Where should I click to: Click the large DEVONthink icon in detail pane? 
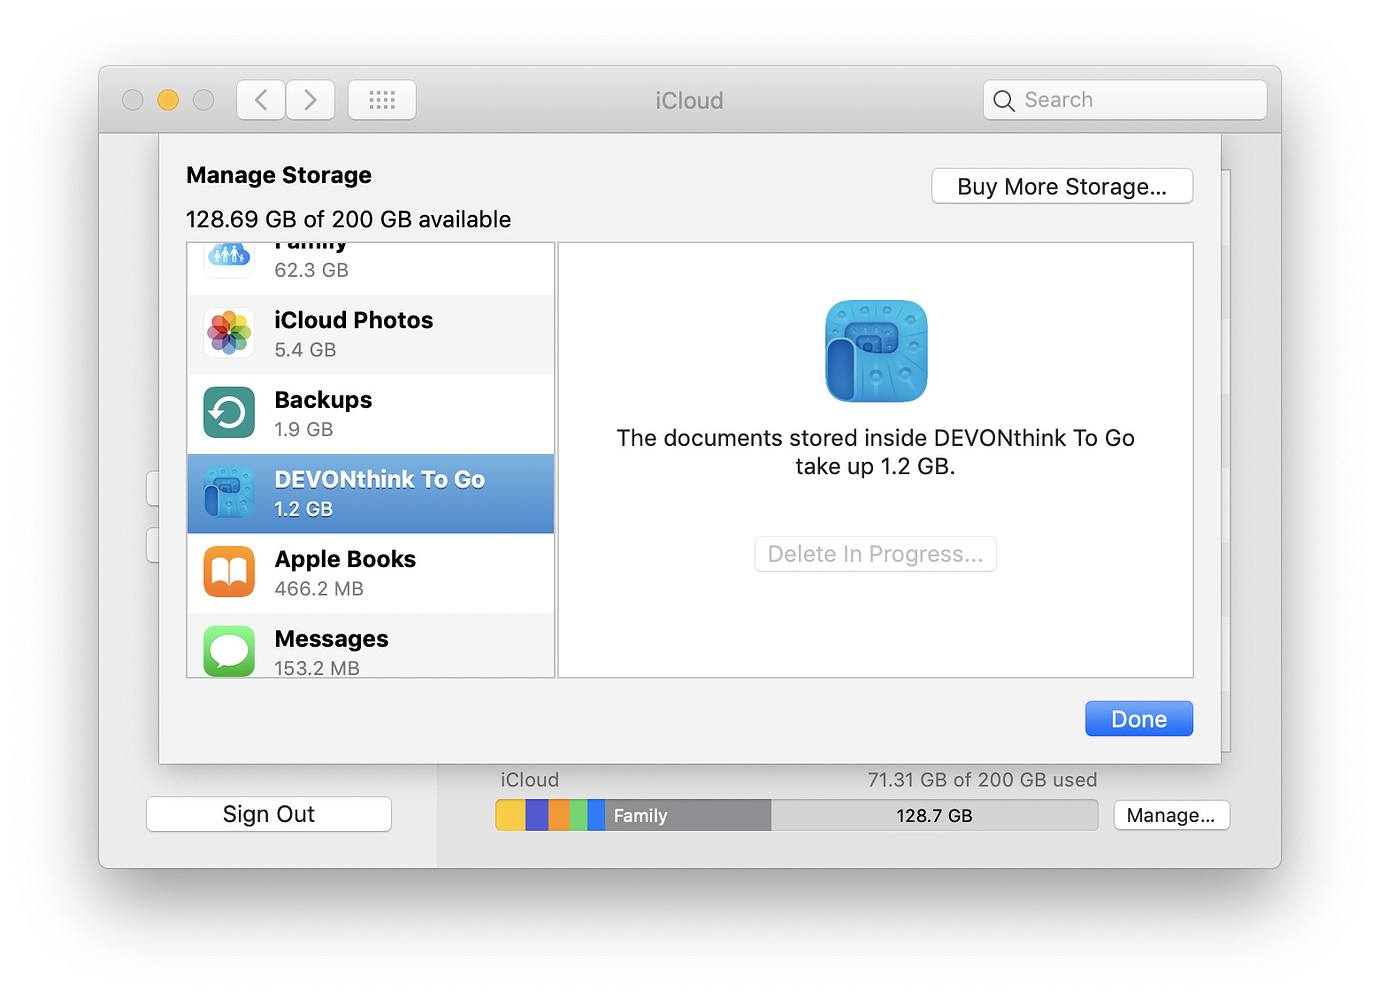point(876,351)
